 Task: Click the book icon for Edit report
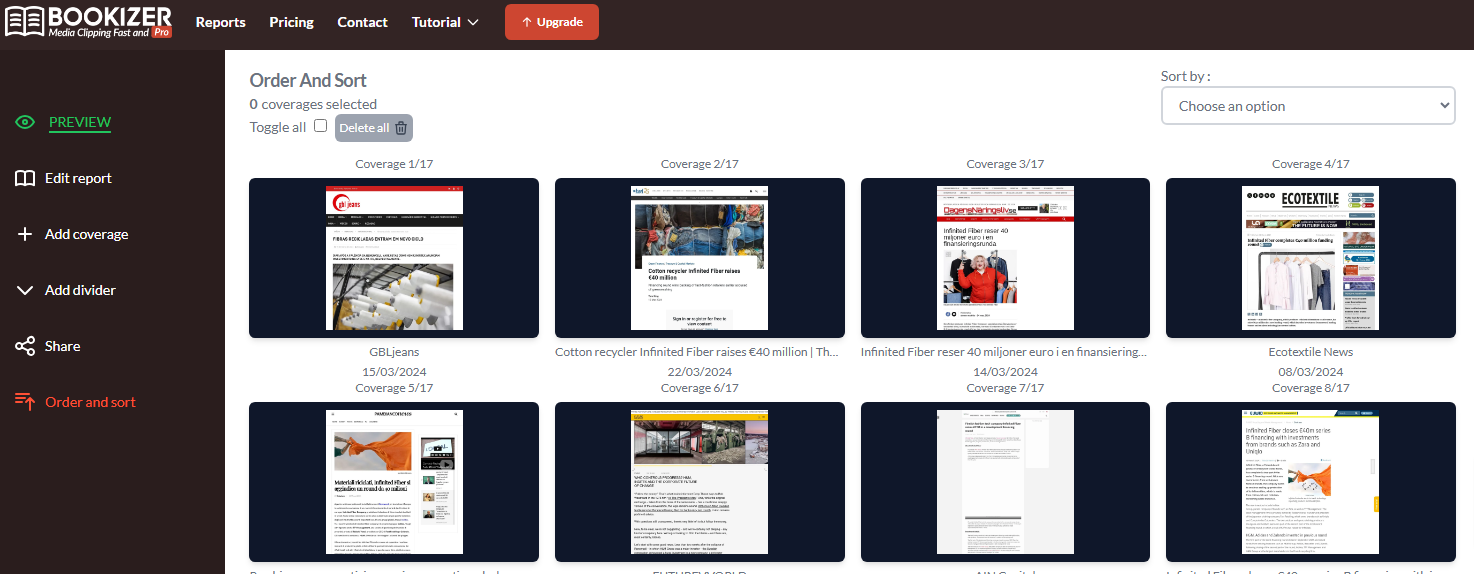coord(25,178)
